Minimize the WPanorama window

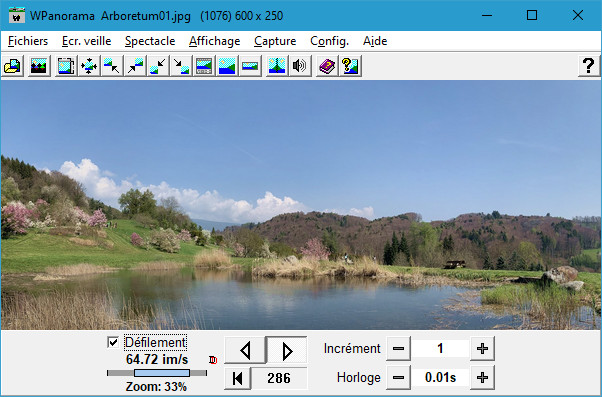pos(487,16)
